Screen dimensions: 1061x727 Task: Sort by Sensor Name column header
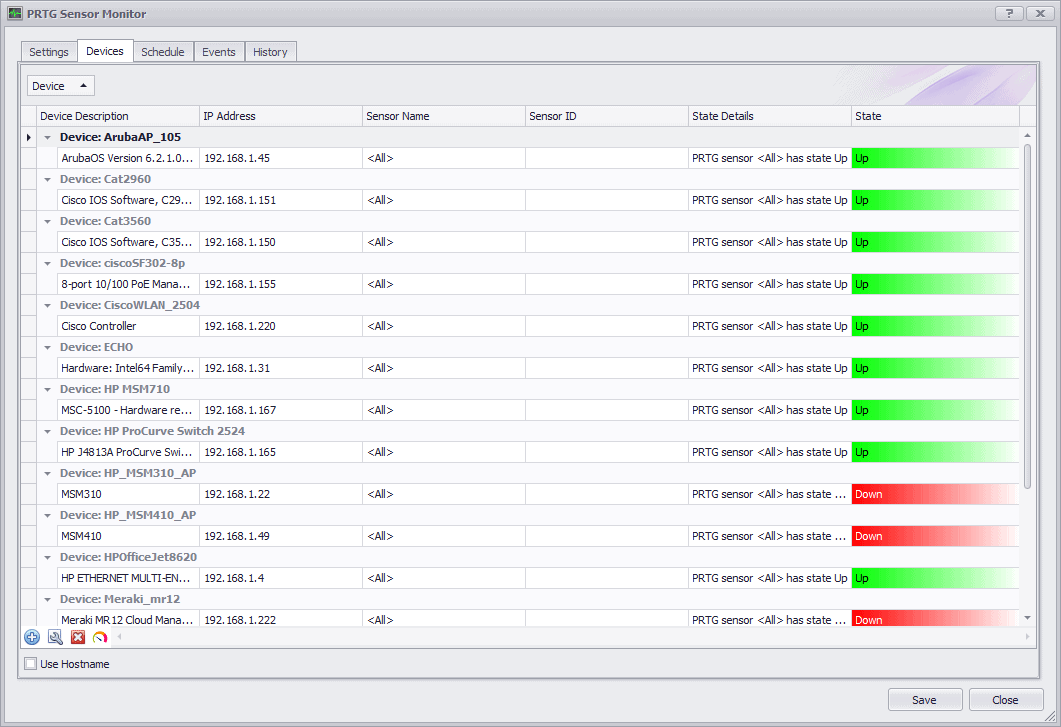444,116
